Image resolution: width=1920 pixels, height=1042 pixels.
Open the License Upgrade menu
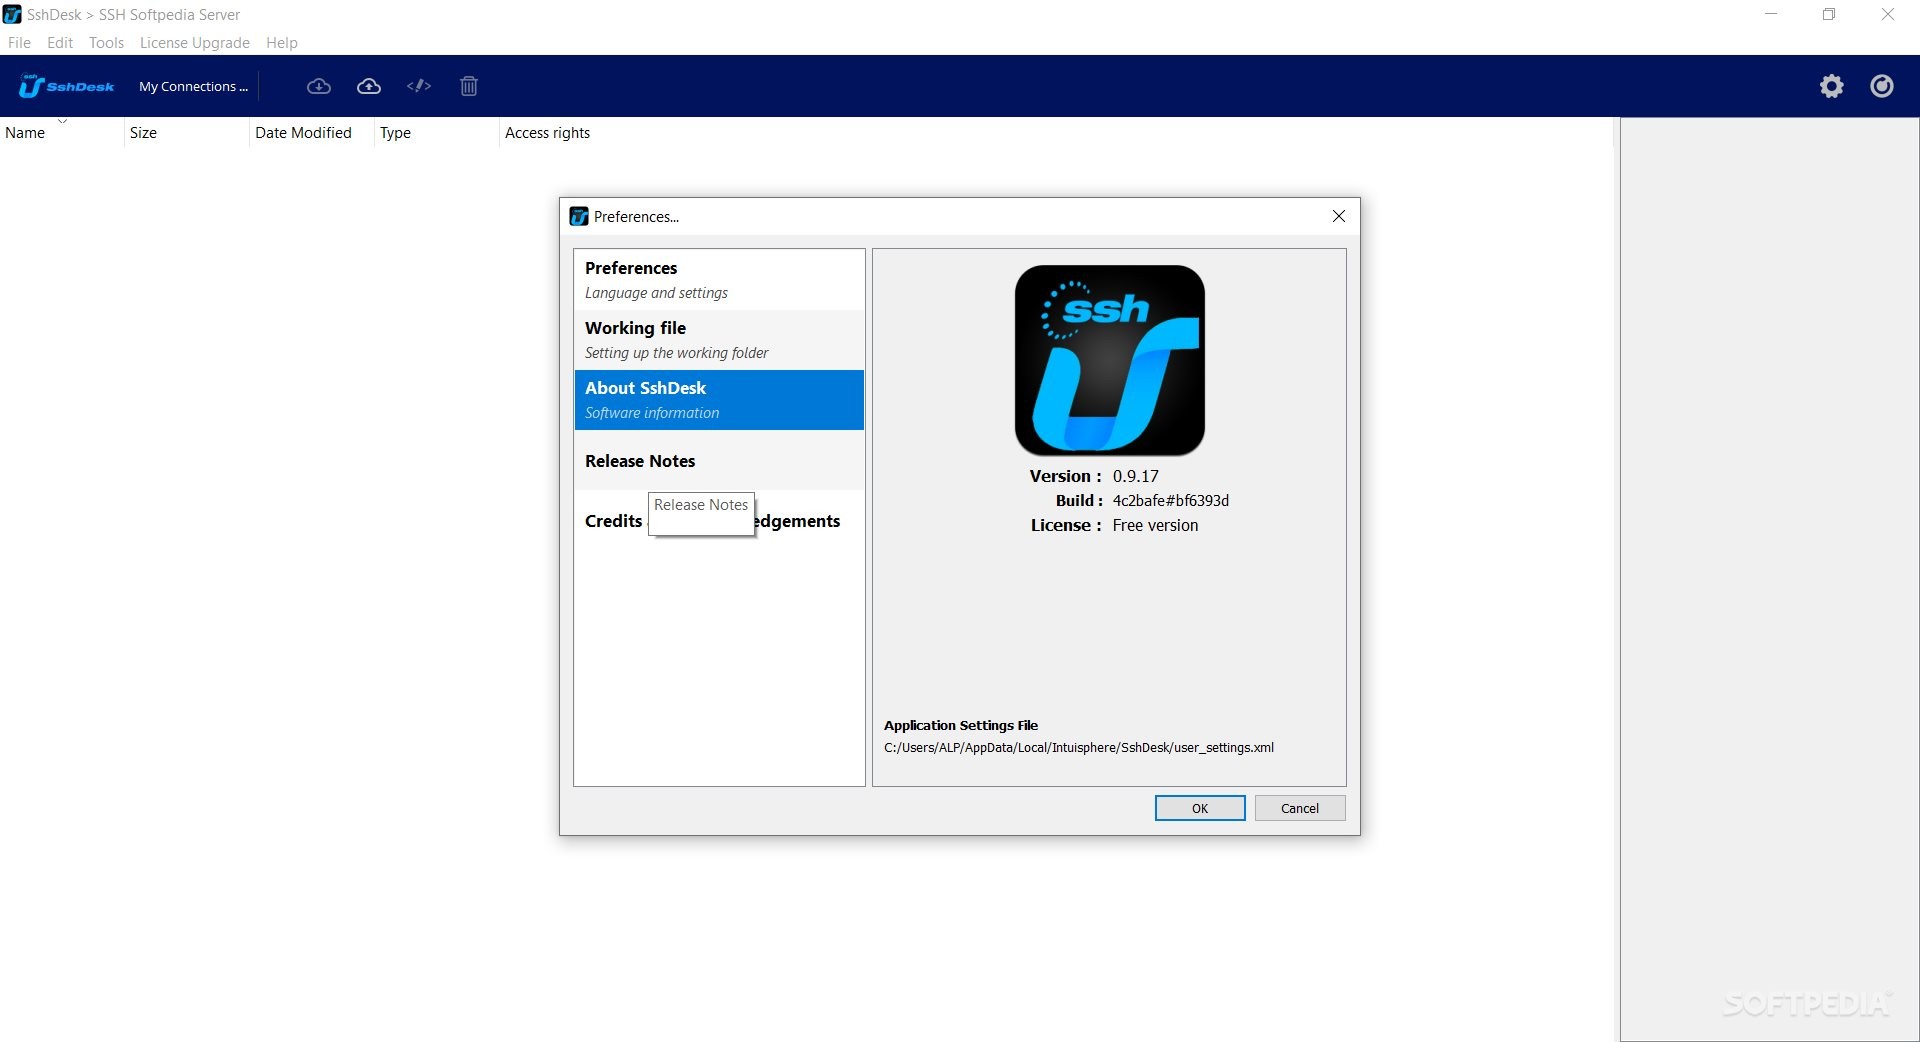195,42
